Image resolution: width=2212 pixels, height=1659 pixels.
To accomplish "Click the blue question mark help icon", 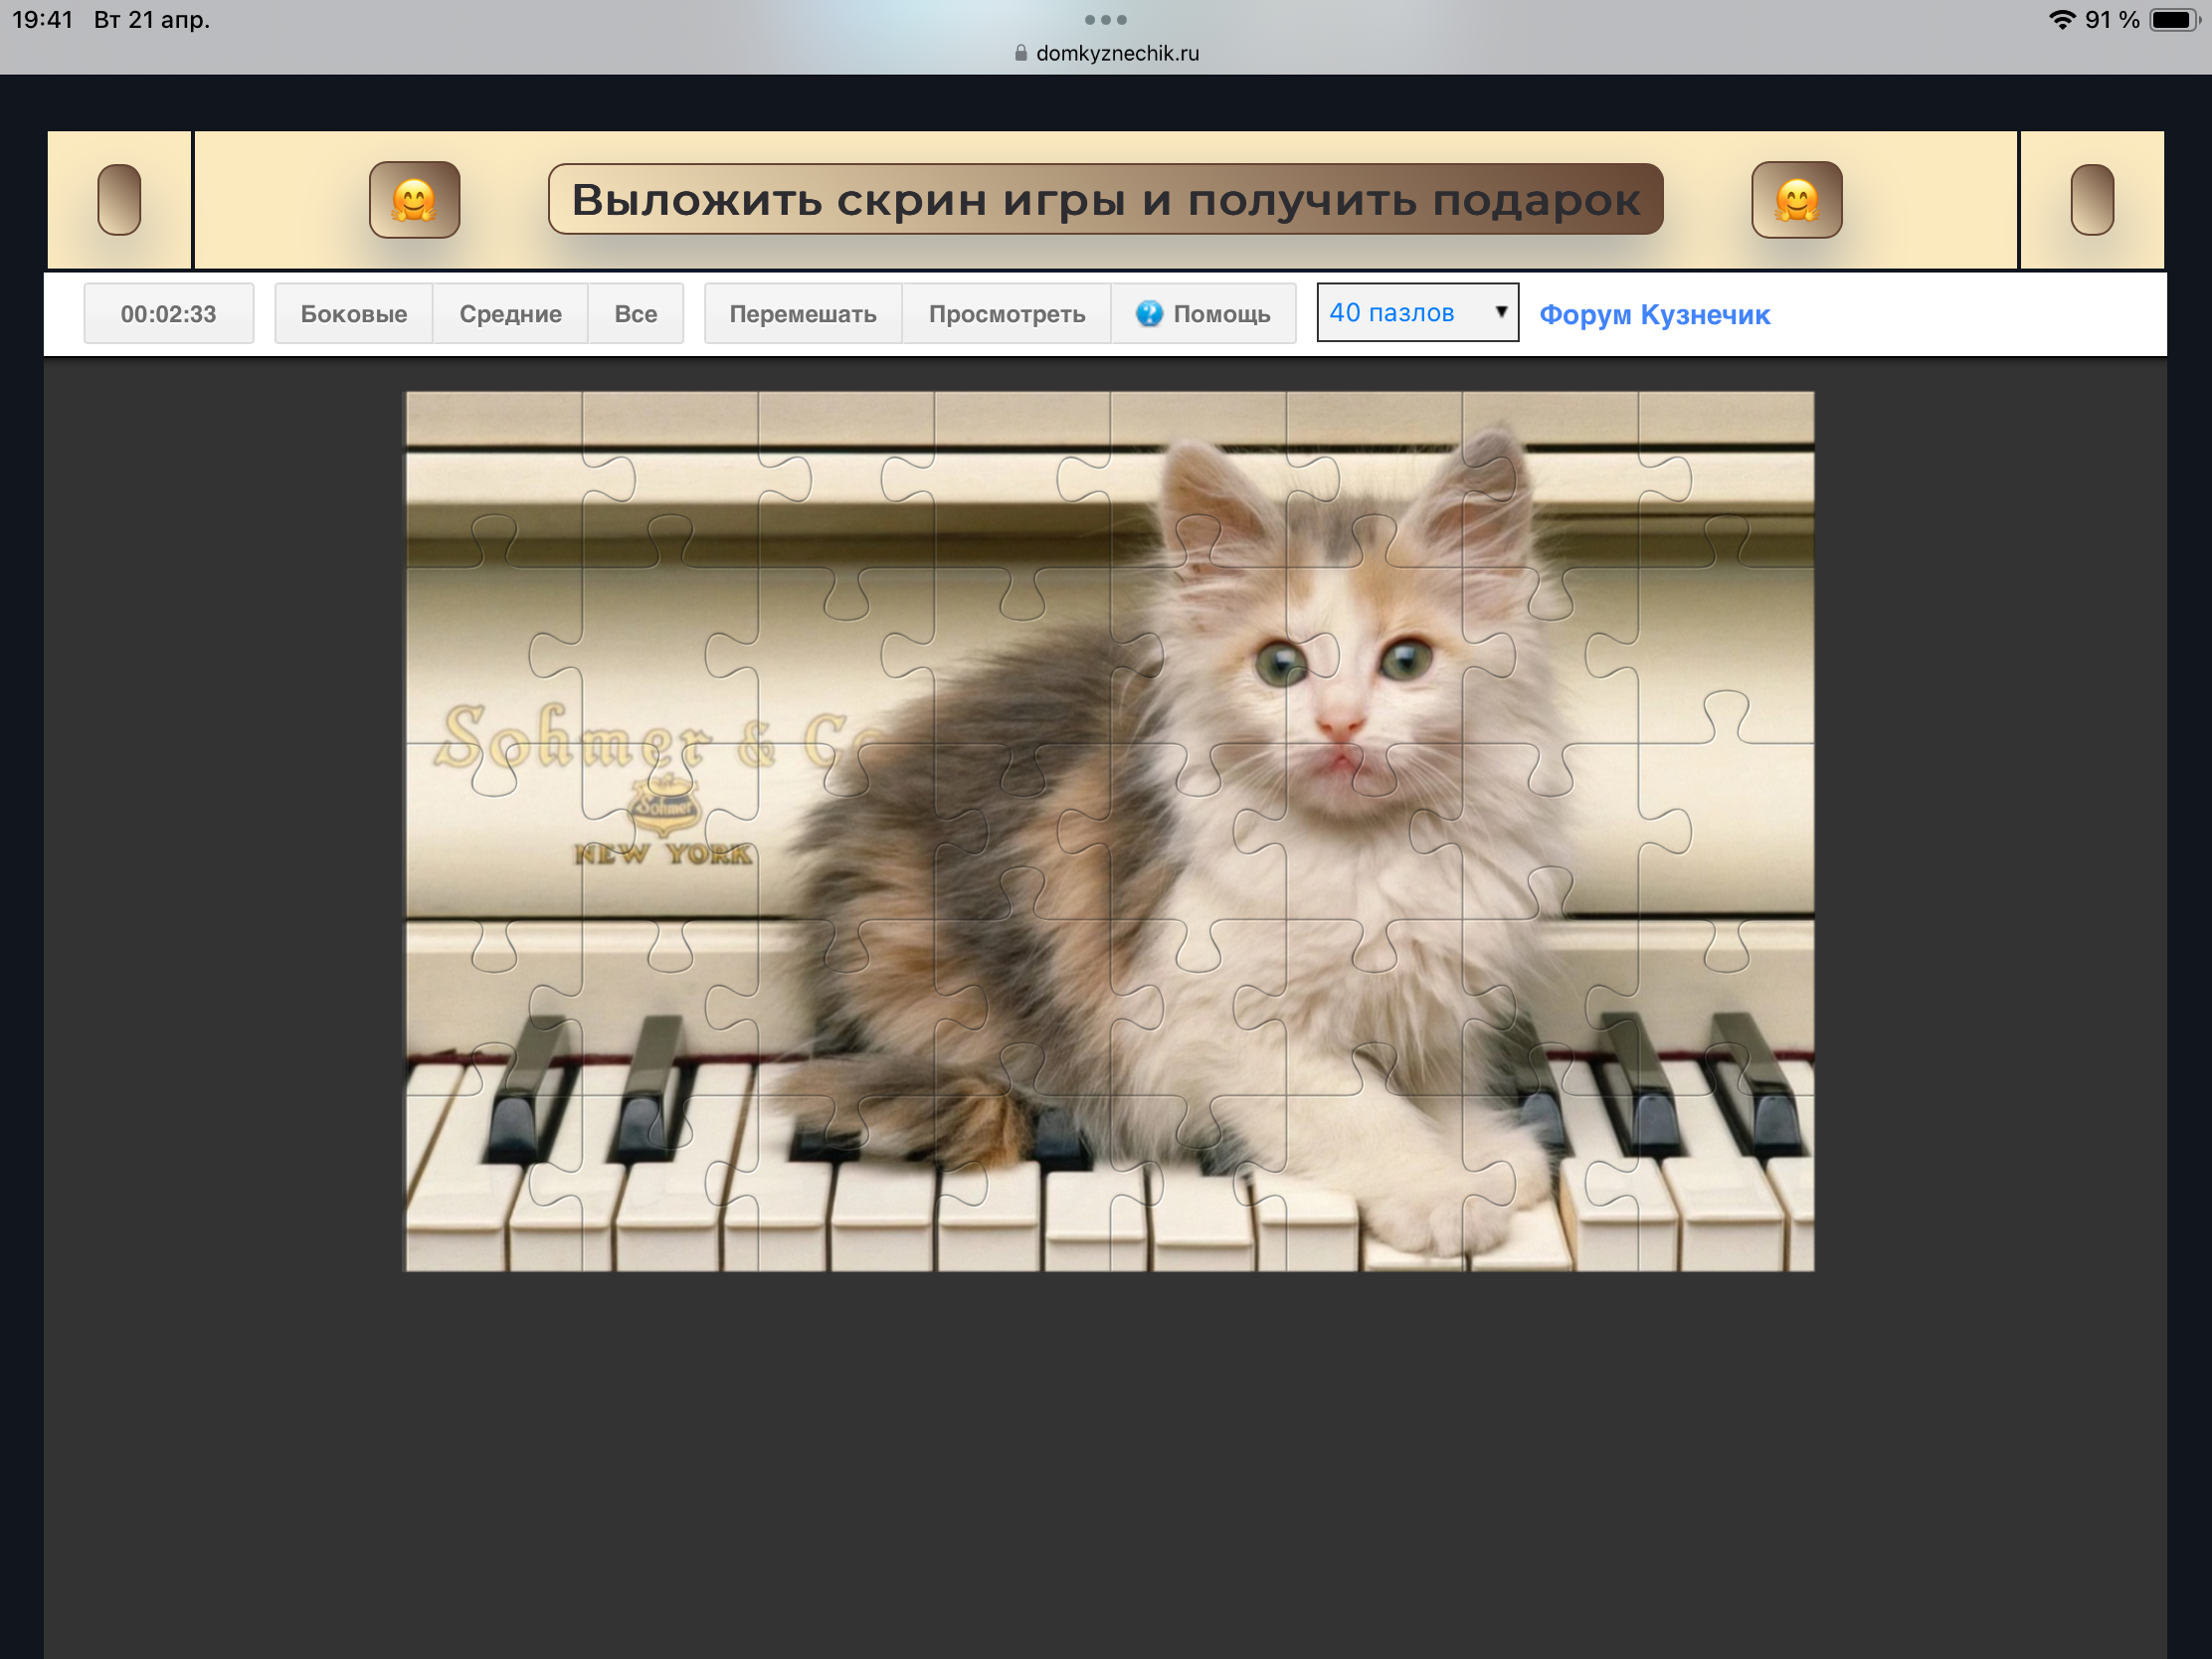I will click(1149, 314).
